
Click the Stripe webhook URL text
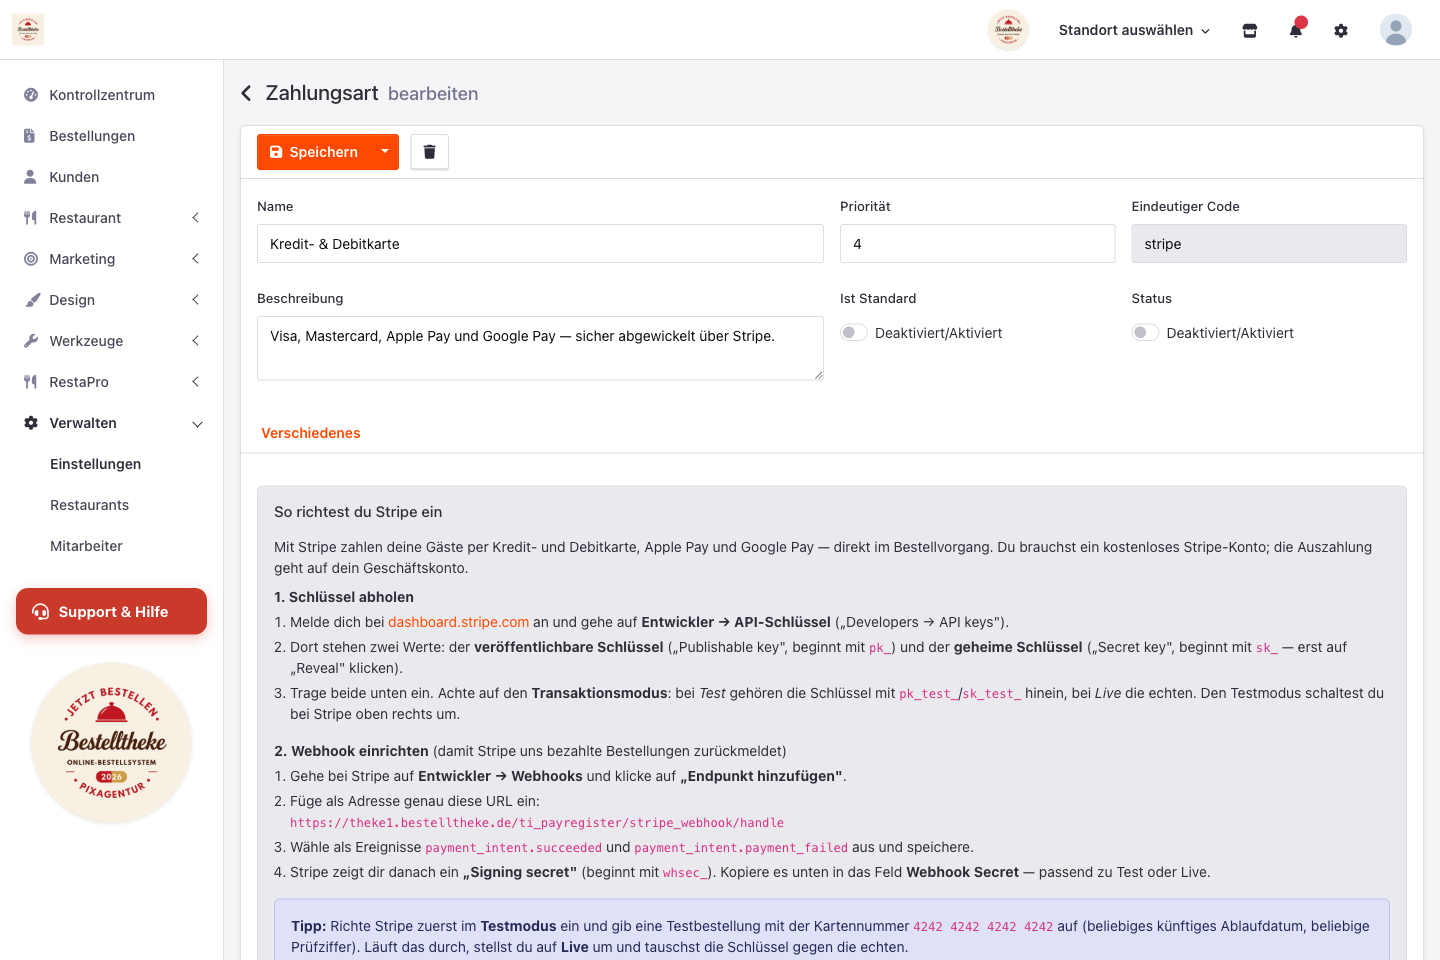coord(537,823)
